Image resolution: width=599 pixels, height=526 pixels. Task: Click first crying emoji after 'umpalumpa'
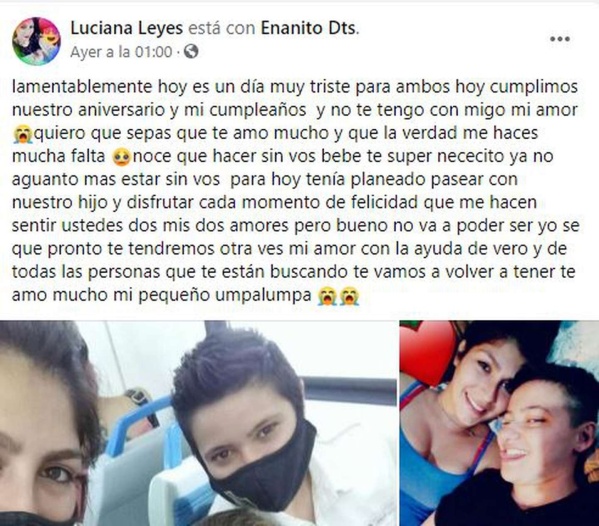pyautogui.click(x=327, y=296)
